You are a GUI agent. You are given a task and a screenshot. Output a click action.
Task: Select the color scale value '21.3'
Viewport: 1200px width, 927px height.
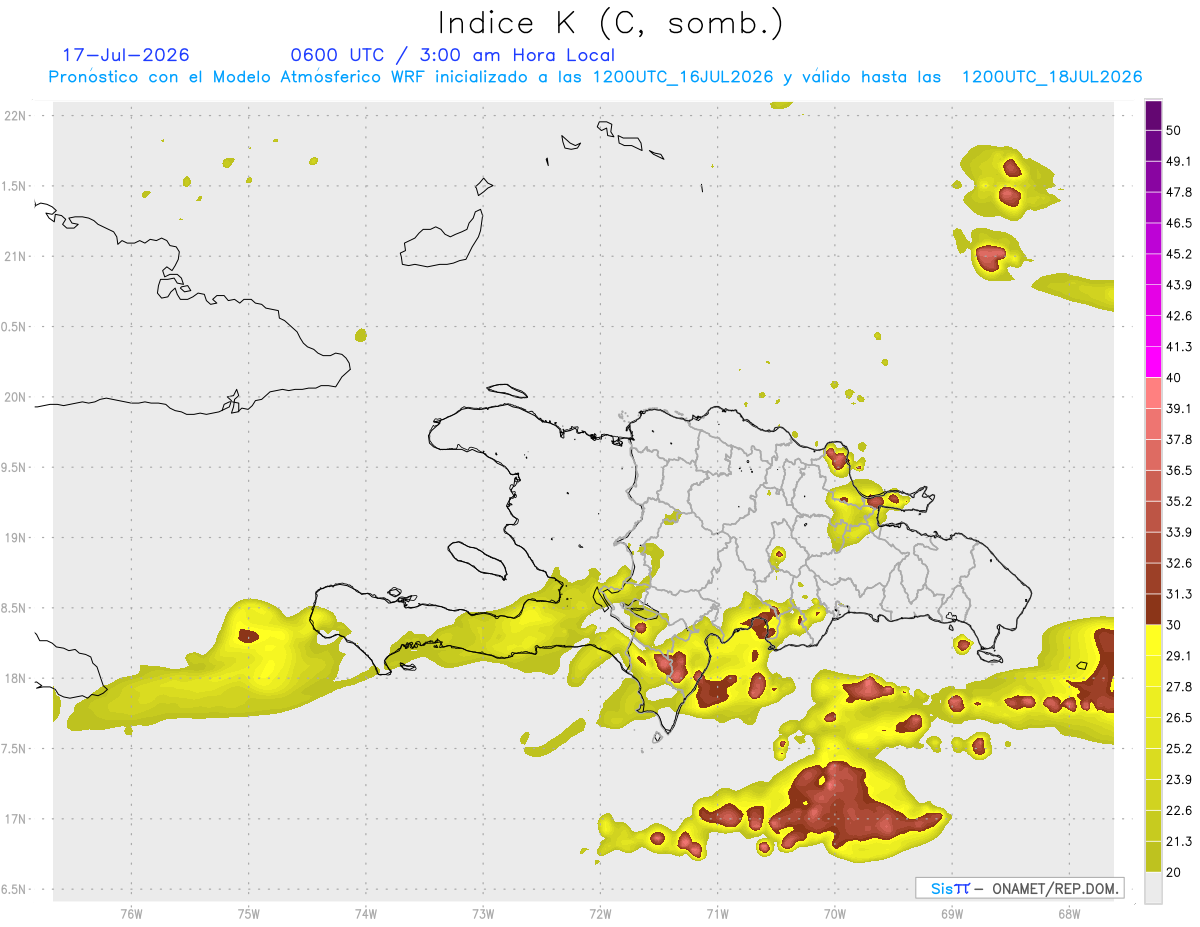tap(1179, 841)
